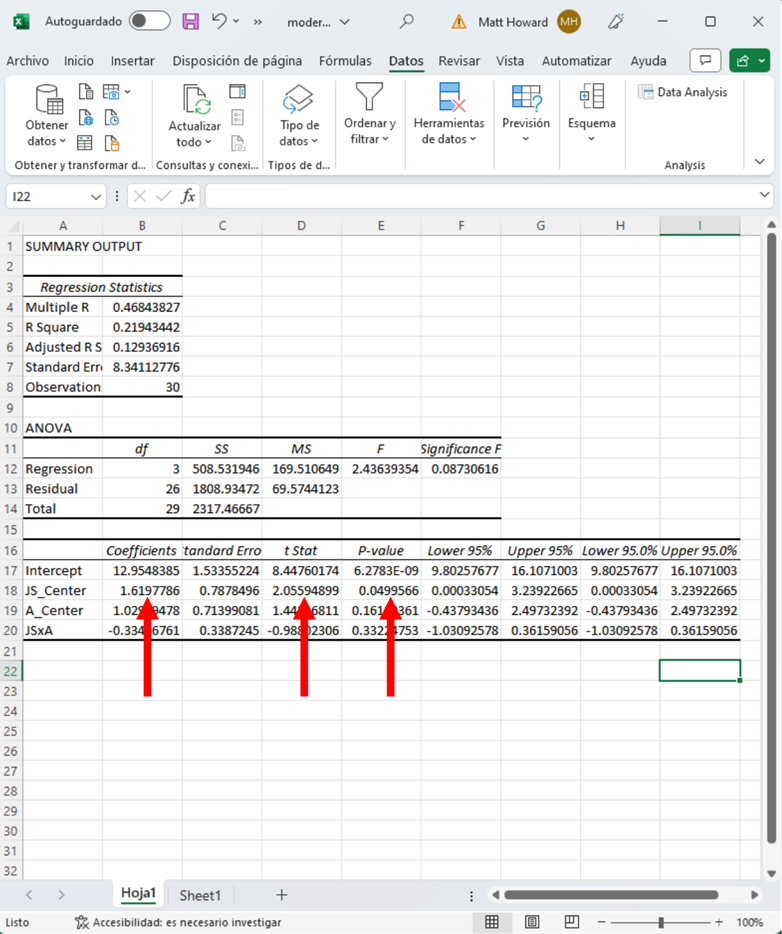This screenshot has width=782, height=934.
Task: Switch to Sheet1 worksheet tab
Action: 200,895
